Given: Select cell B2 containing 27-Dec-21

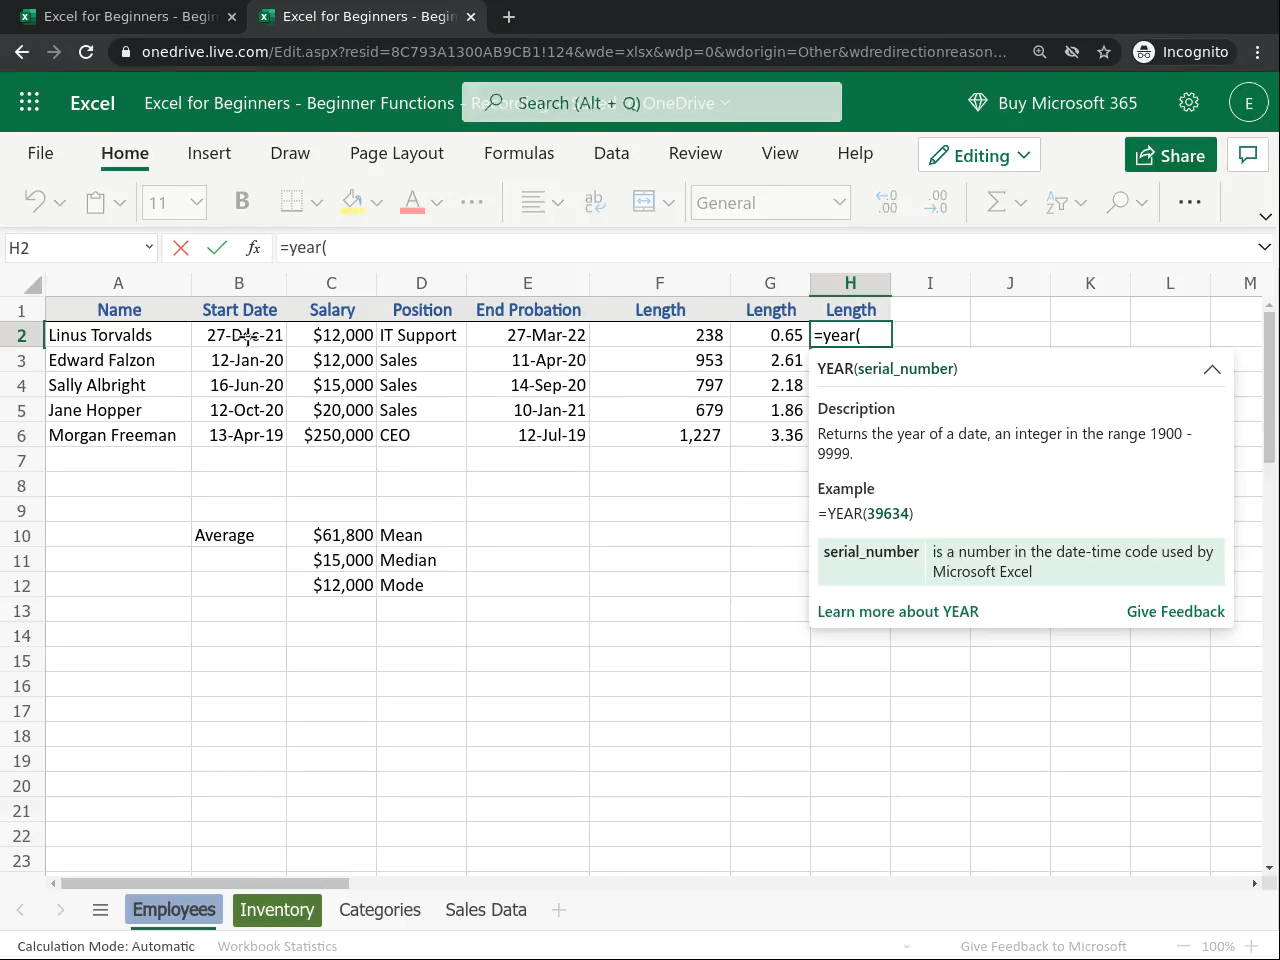Looking at the screenshot, I should point(239,335).
